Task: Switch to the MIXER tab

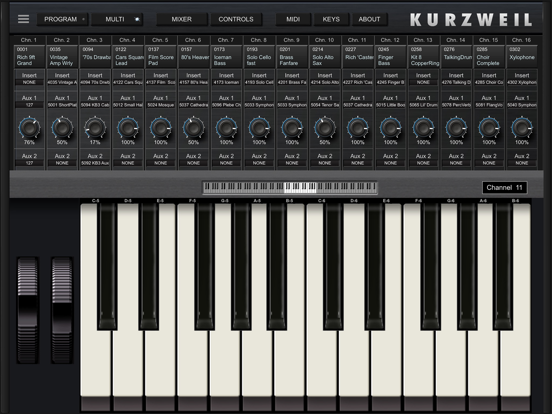Action: coord(182,19)
